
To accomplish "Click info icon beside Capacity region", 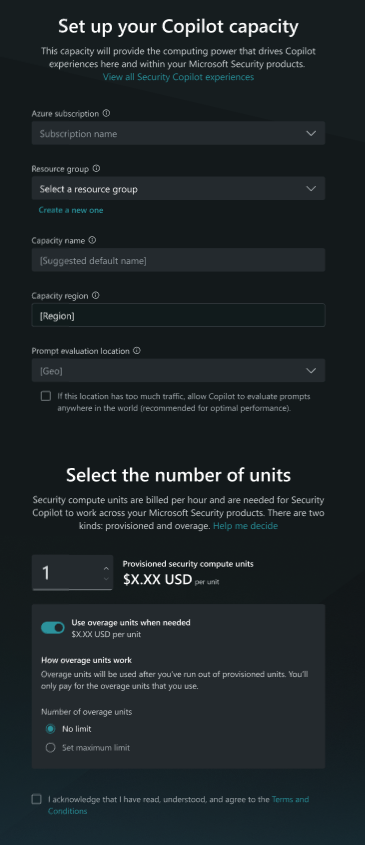I will (96, 295).
